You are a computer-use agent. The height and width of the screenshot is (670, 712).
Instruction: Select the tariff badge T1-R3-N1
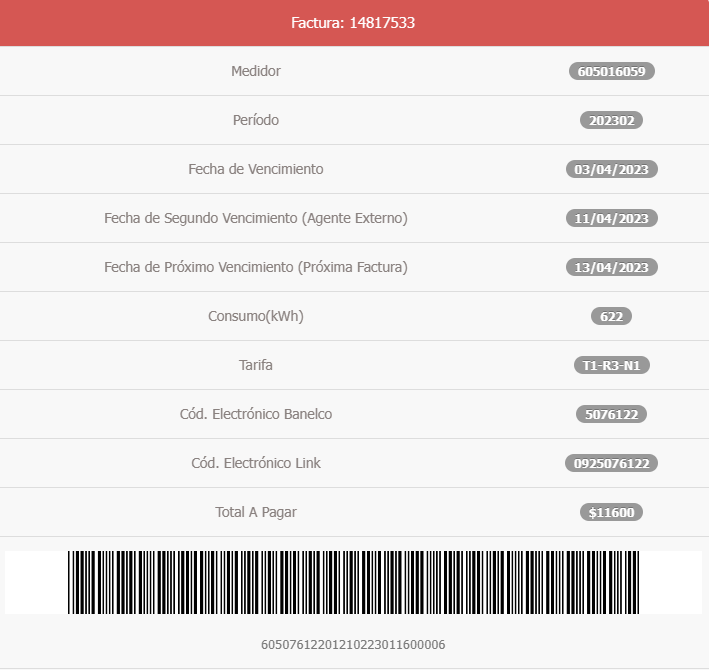(612, 365)
